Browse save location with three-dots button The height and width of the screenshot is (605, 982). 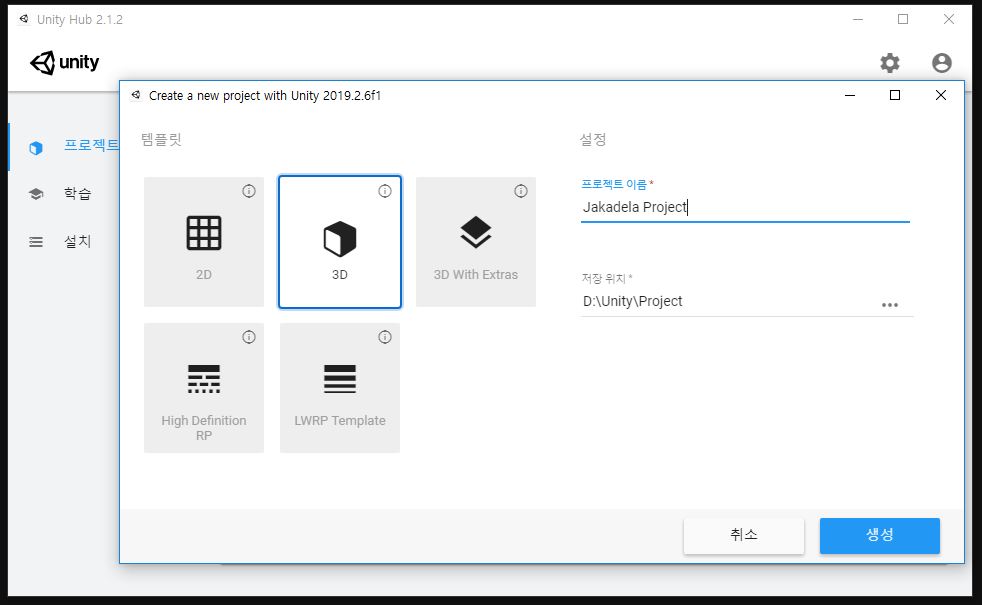click(x=889, y=305)
